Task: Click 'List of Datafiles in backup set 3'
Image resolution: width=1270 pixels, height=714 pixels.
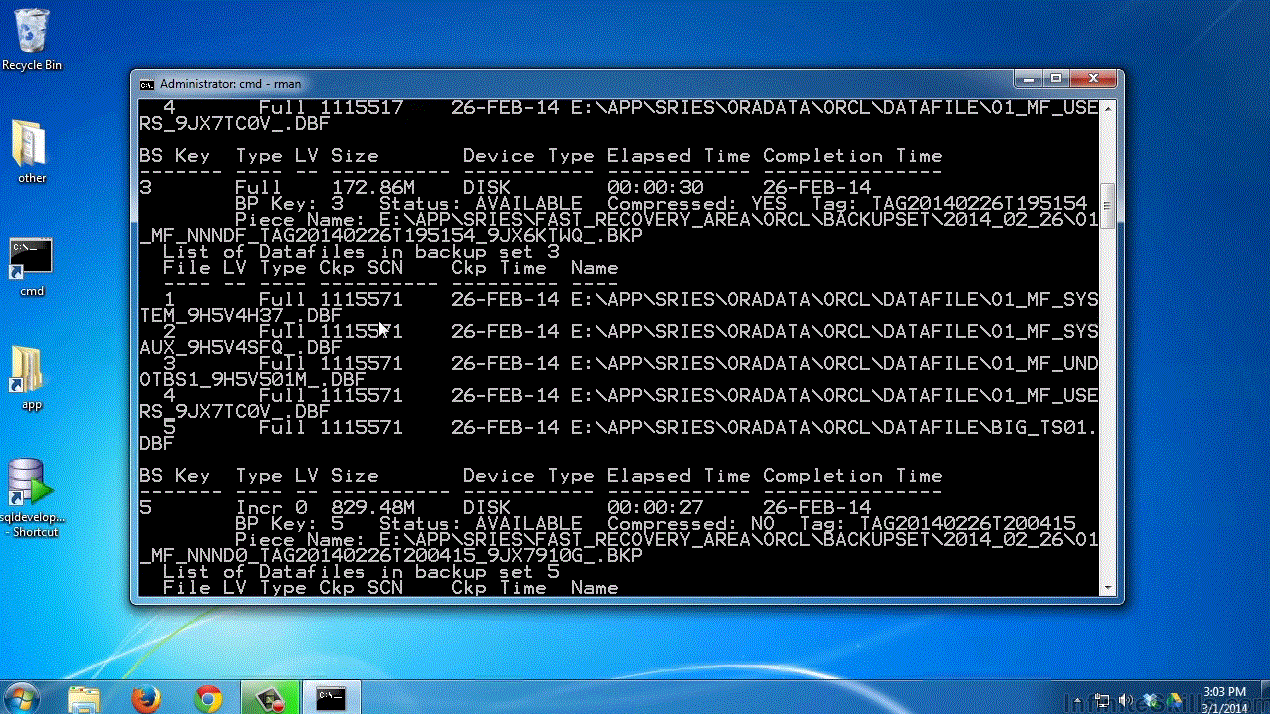Action: pos(361,251)
